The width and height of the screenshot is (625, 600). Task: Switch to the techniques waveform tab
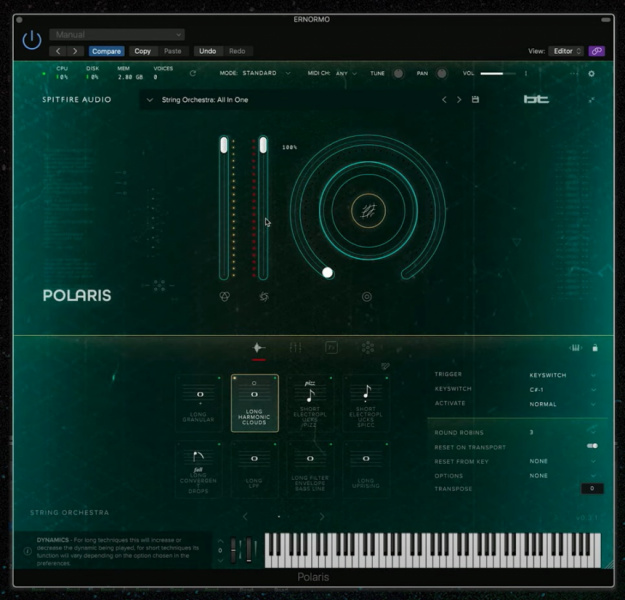coord(259,348)
